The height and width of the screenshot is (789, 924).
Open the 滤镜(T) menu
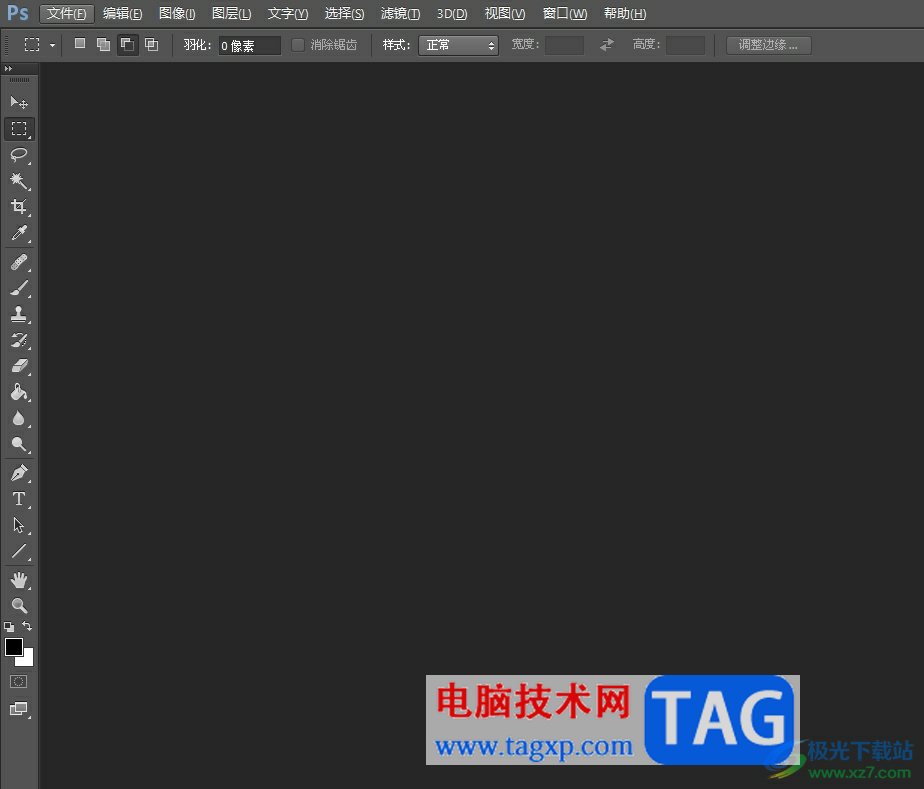pos(400,14)
